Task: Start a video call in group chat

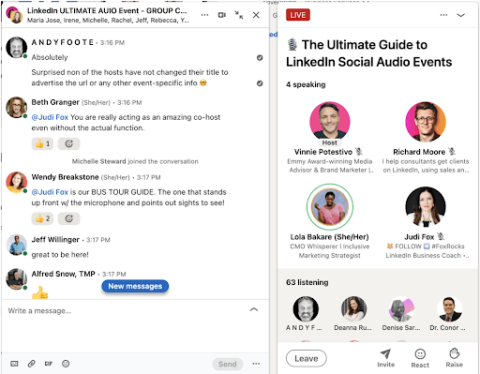Action: point(222,15)
